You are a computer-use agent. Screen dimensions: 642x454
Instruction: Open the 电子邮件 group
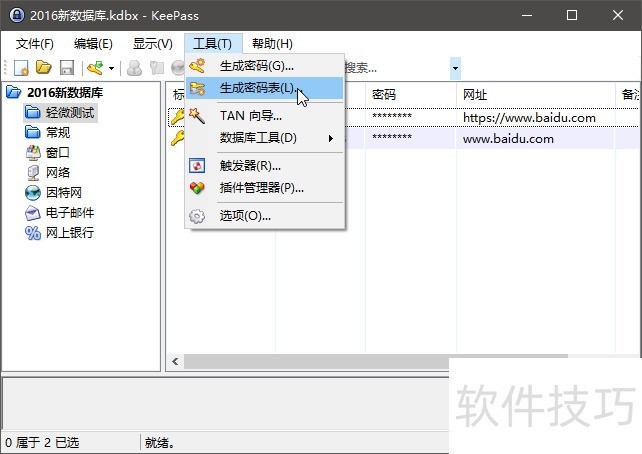[69, 212]
